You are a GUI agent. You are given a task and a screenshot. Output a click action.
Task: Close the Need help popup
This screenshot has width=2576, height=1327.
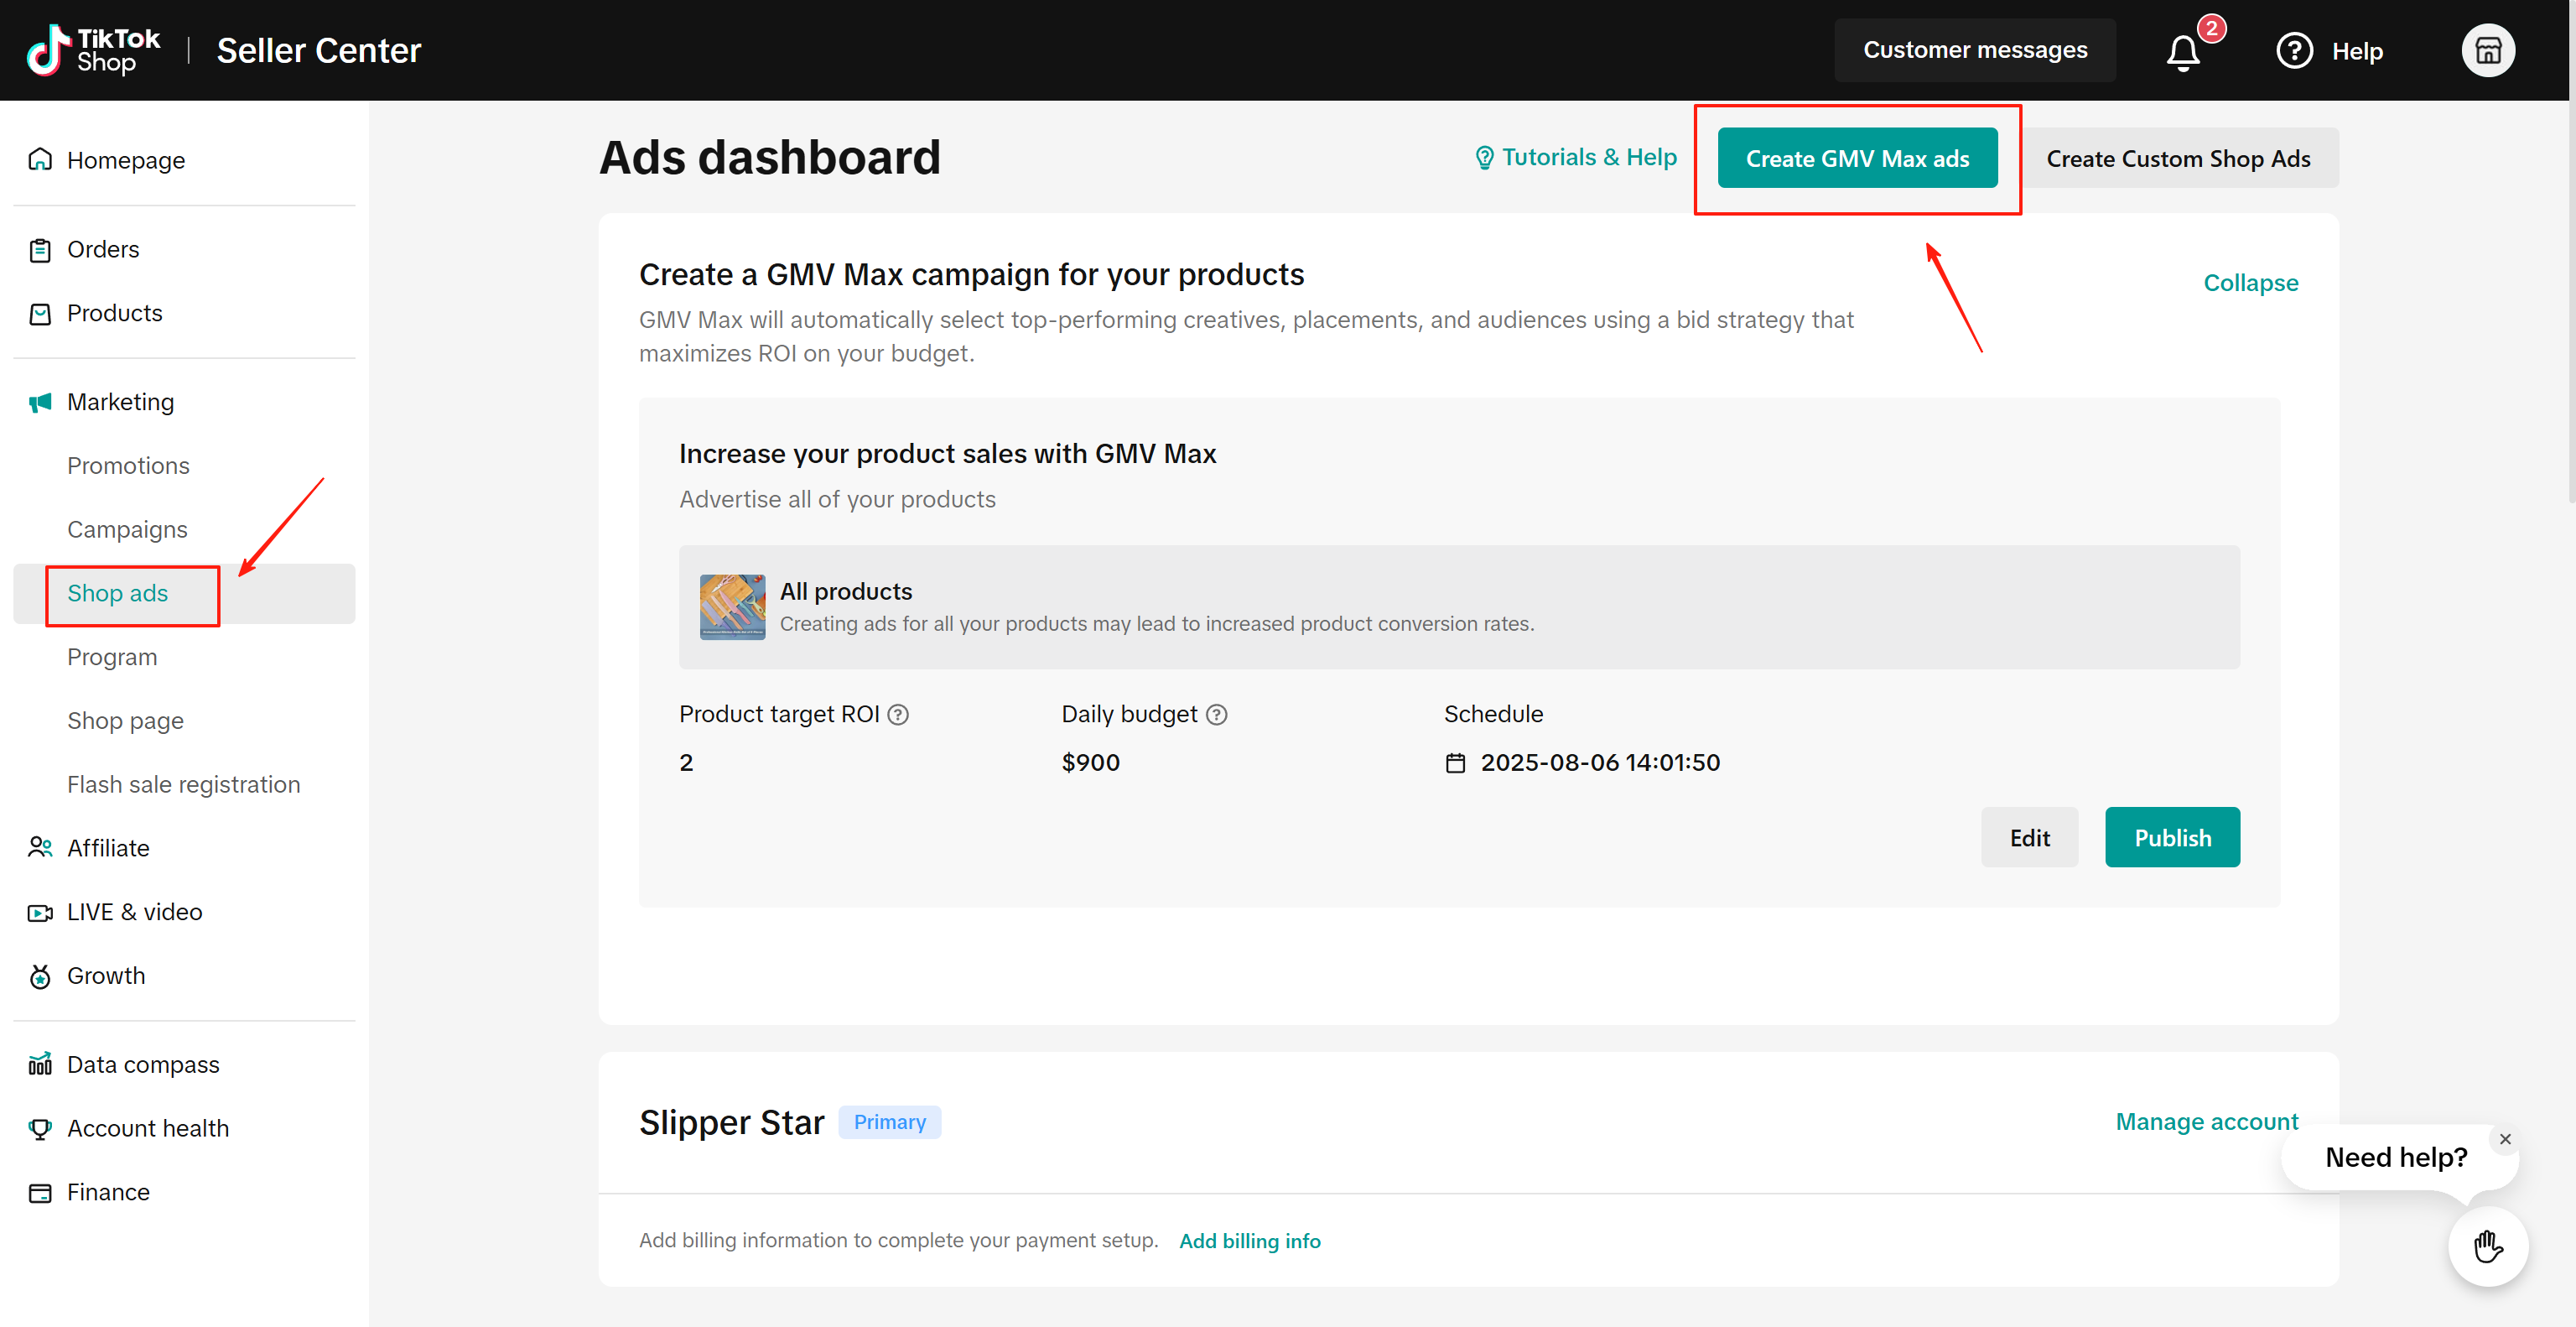2505,1139
